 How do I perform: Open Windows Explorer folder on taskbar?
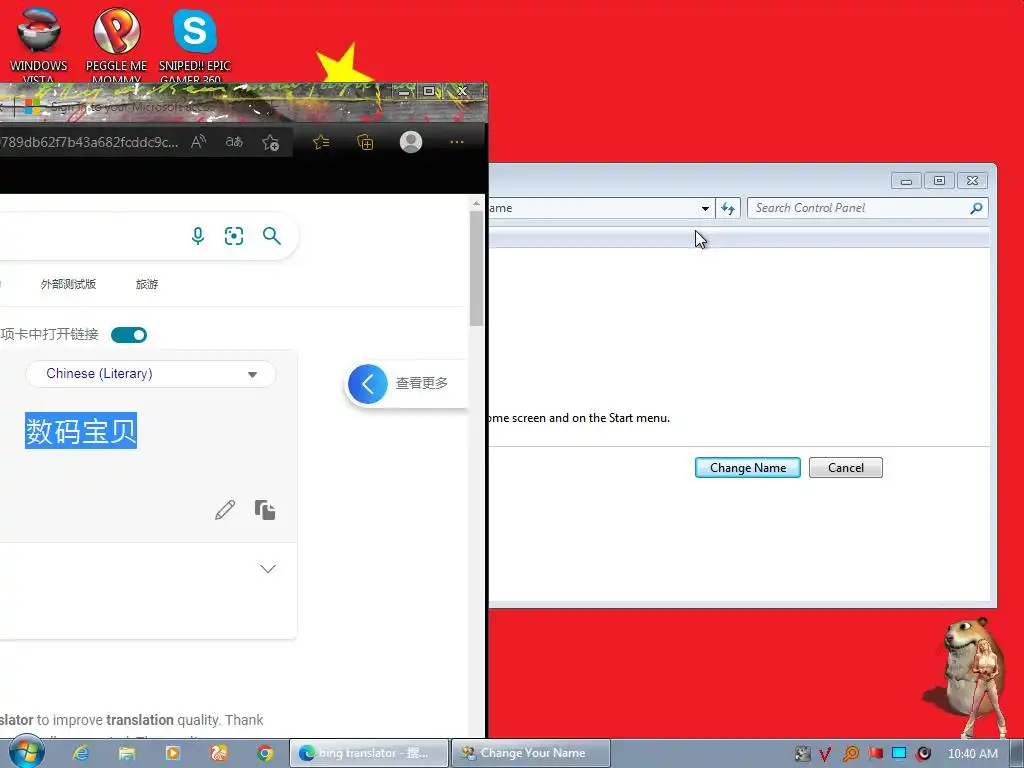(127, 753)
